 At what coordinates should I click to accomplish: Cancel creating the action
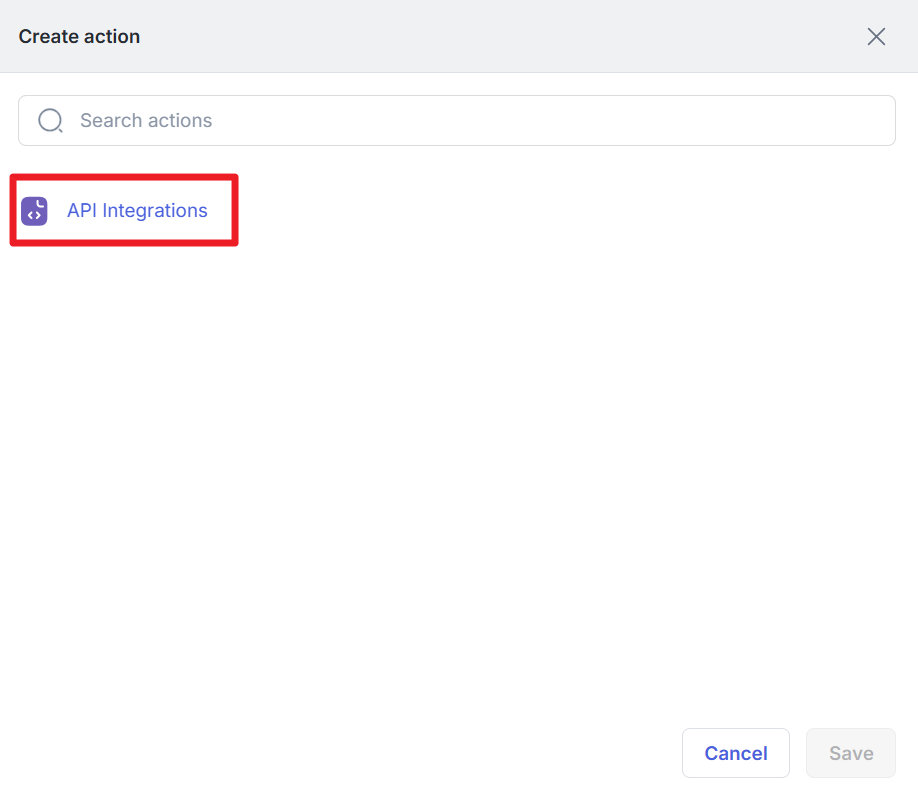click(x=735, y=753)
